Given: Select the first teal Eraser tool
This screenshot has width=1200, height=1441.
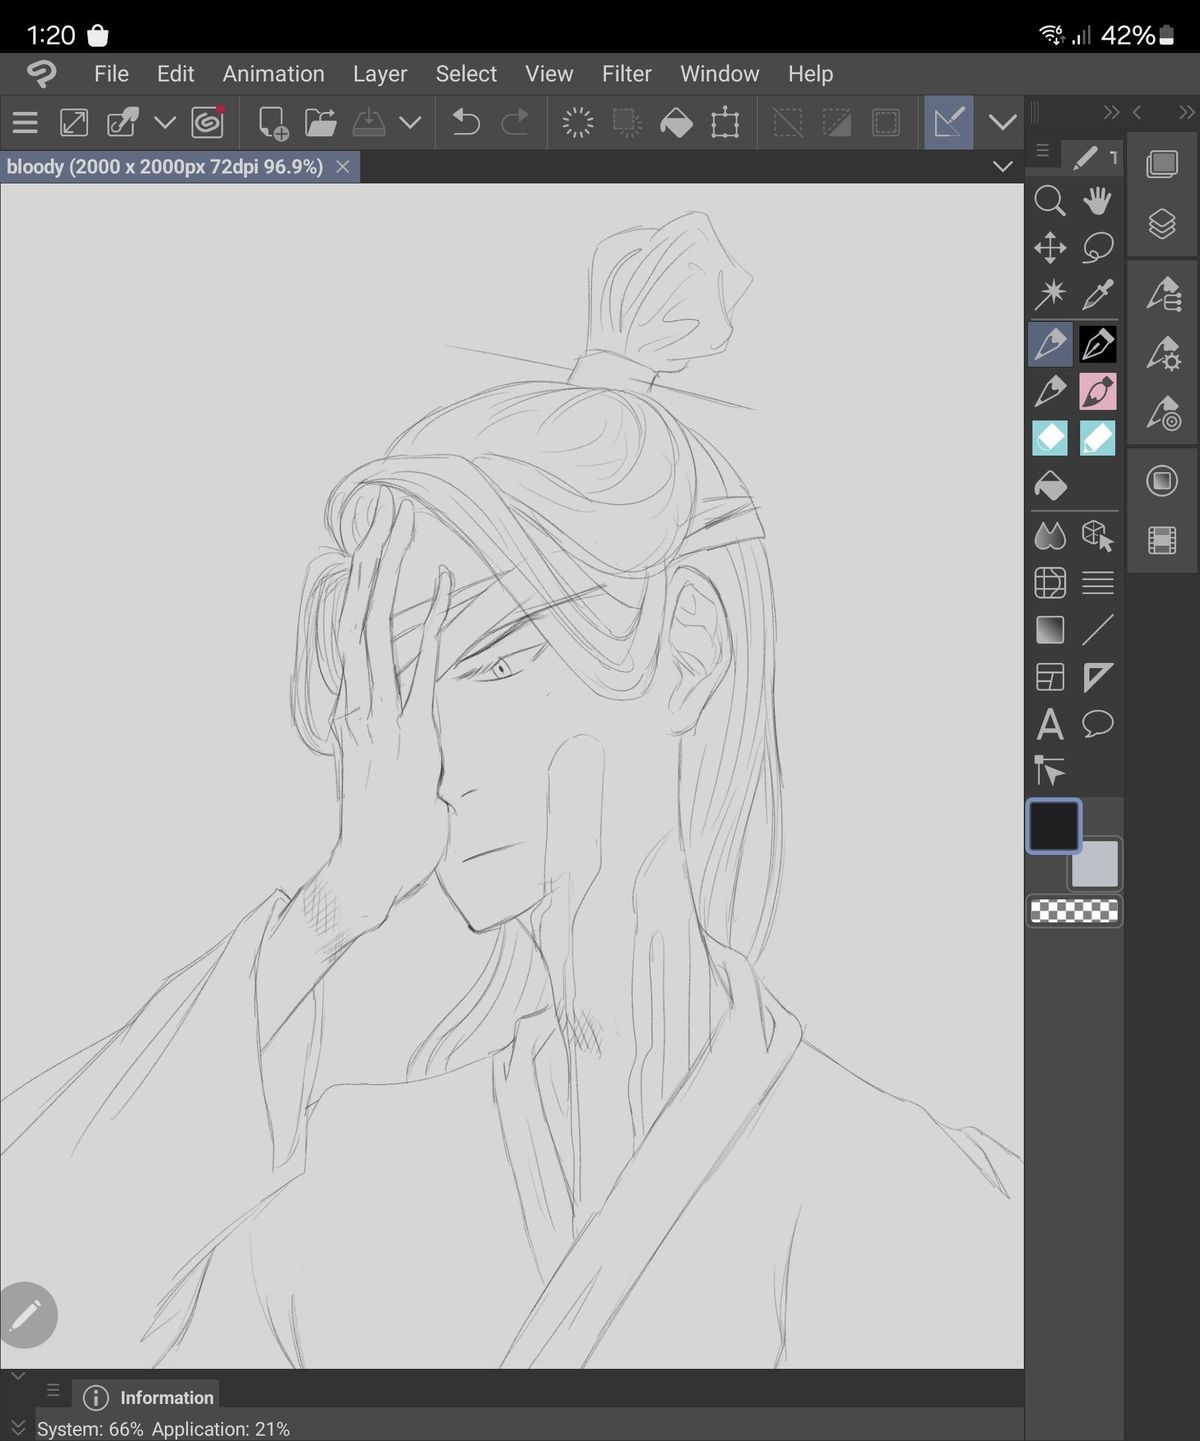Looking at the screenshot, I should coord(1050,438).
